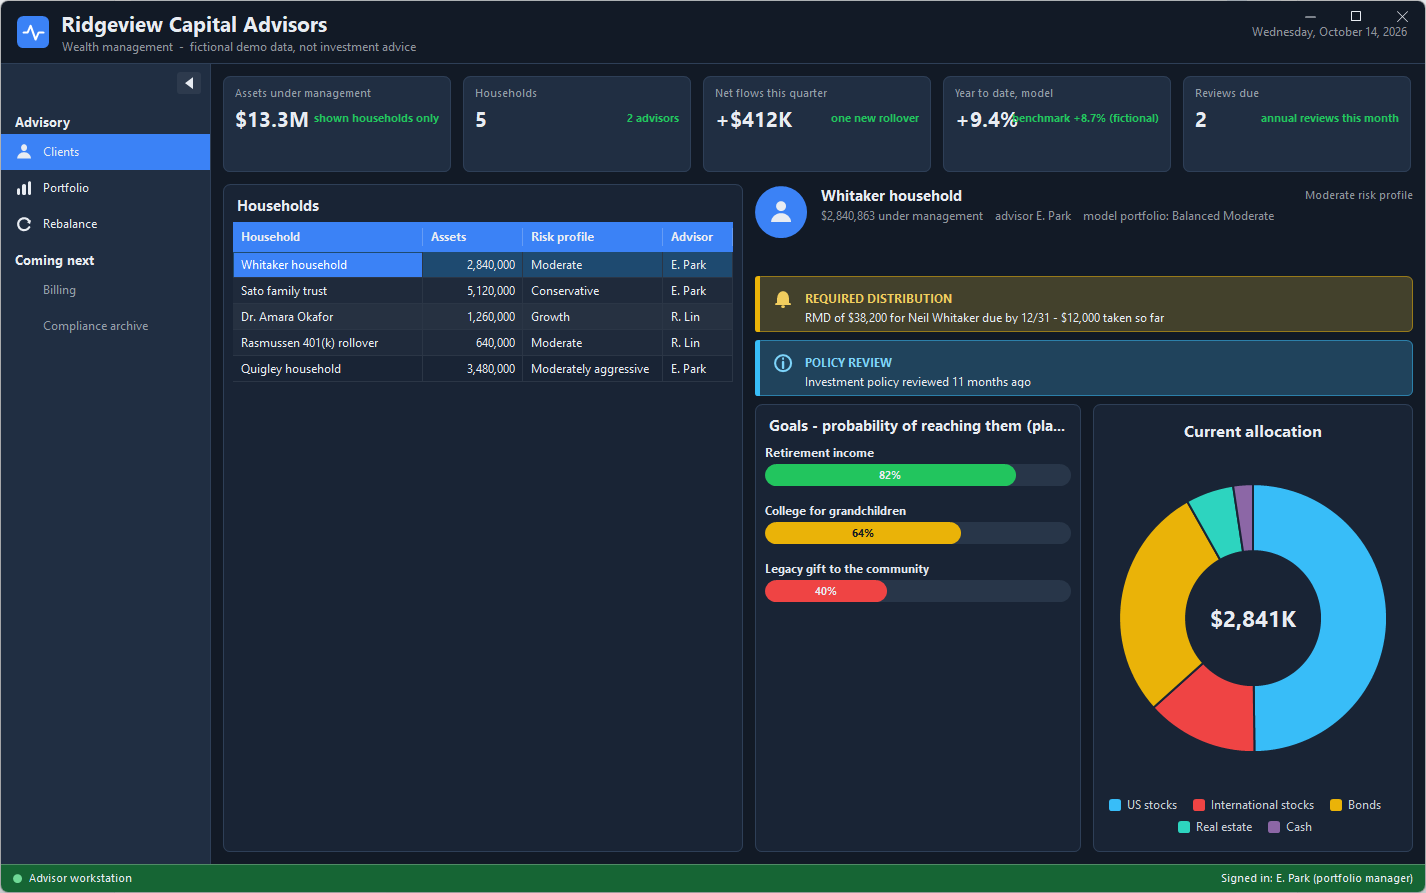Click the Ridgeview Capital Advisors pulse logo
The width and height of the screenshot is (1426, 893).
tap(33, 32)
